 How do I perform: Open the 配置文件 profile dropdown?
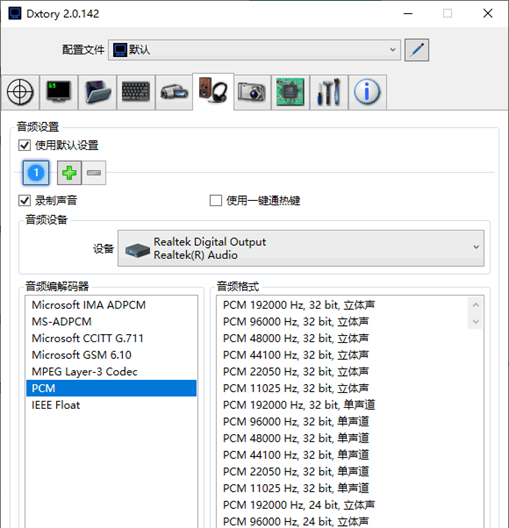click(x=254, y=50)
